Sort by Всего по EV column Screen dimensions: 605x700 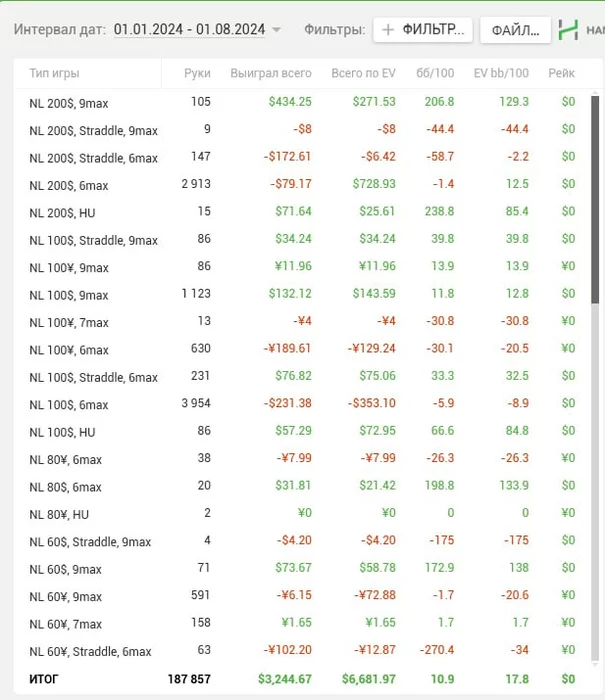click(363, 74)
